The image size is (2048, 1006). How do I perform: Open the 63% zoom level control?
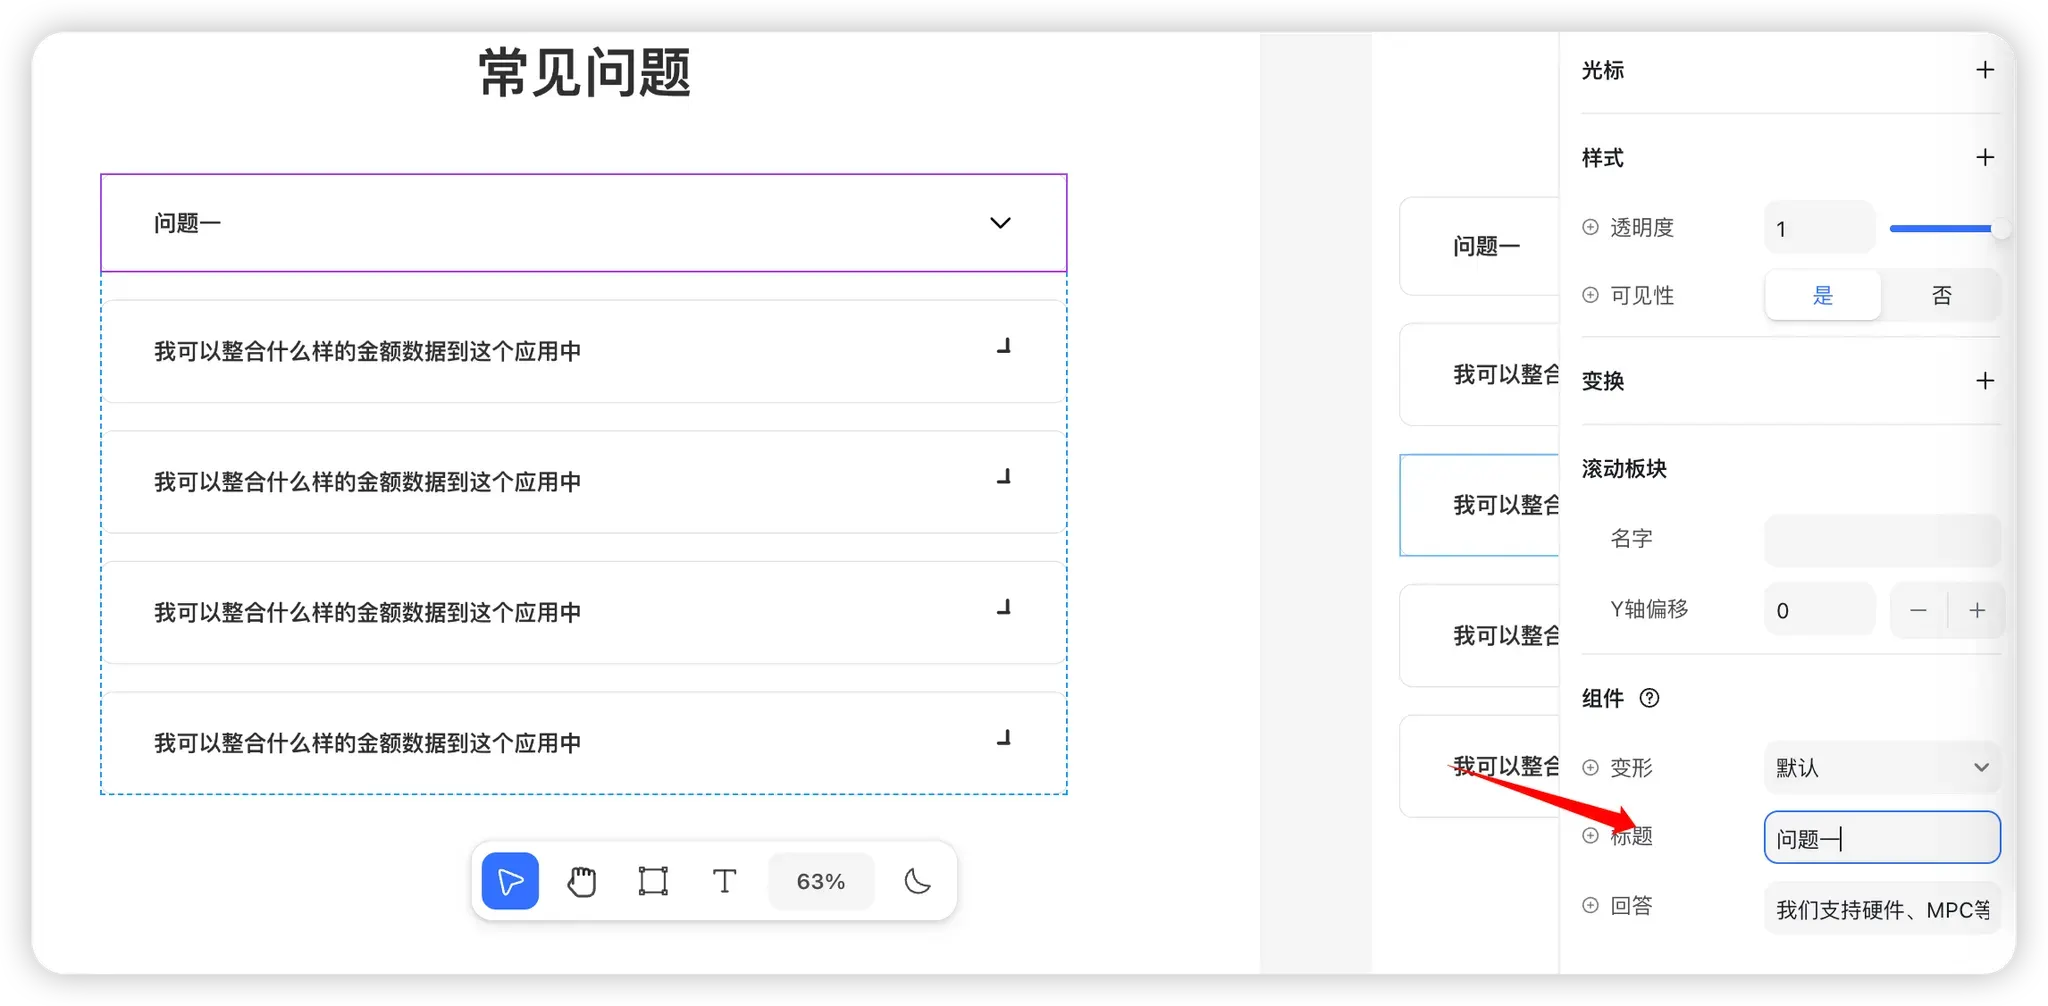pos(820,881)
